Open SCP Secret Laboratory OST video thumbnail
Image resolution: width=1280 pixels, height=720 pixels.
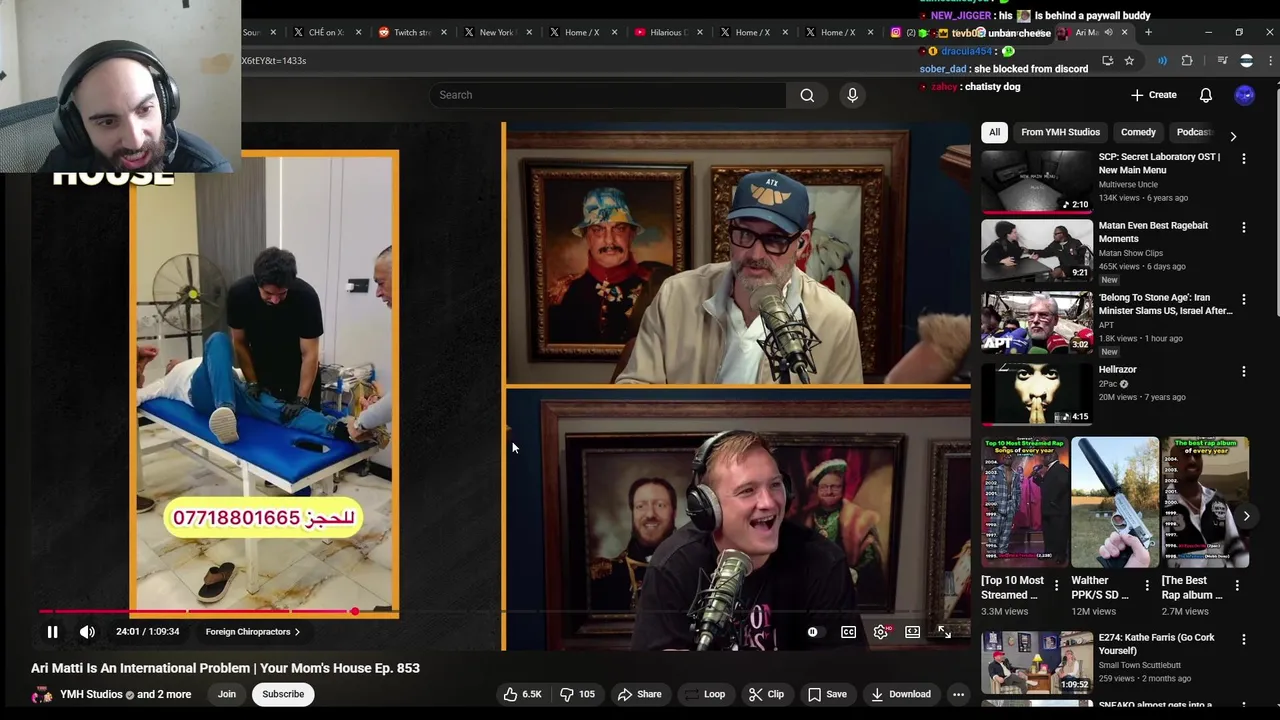(x=1037, y=182)
